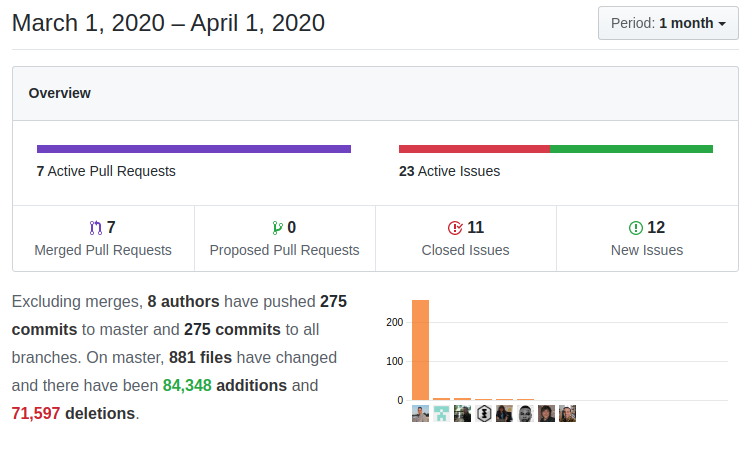Click the '71,597' deletions number

[36, 414]
